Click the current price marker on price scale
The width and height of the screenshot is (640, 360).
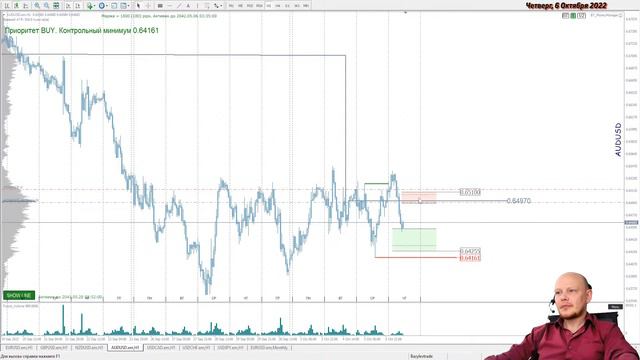631,222
